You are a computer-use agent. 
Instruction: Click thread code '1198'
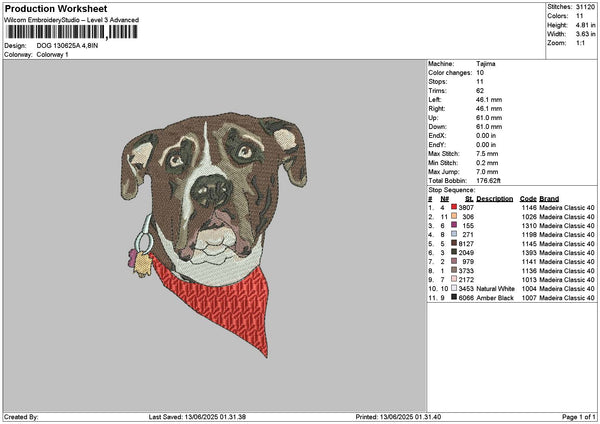pyautogui.click(x=529, y=235)
